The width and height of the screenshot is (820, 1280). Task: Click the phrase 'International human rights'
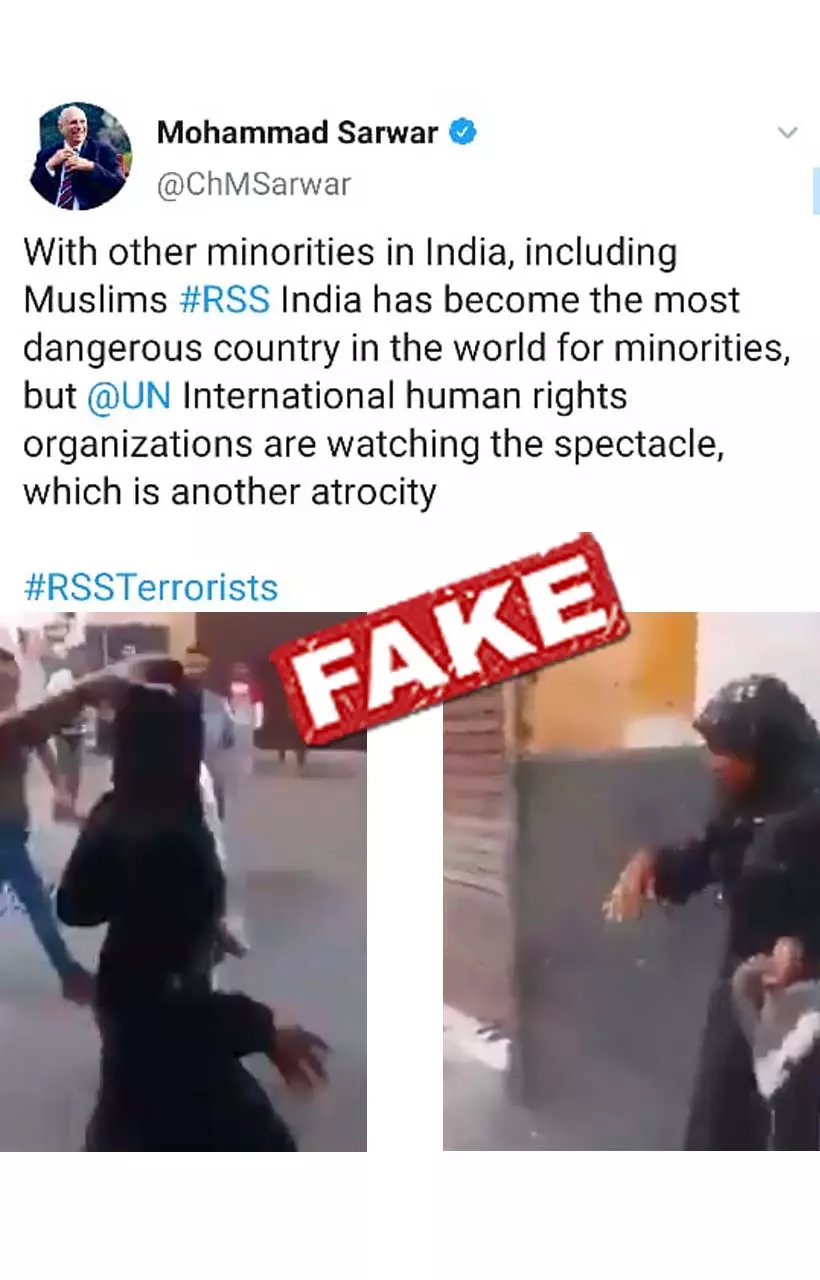point(404,395)
